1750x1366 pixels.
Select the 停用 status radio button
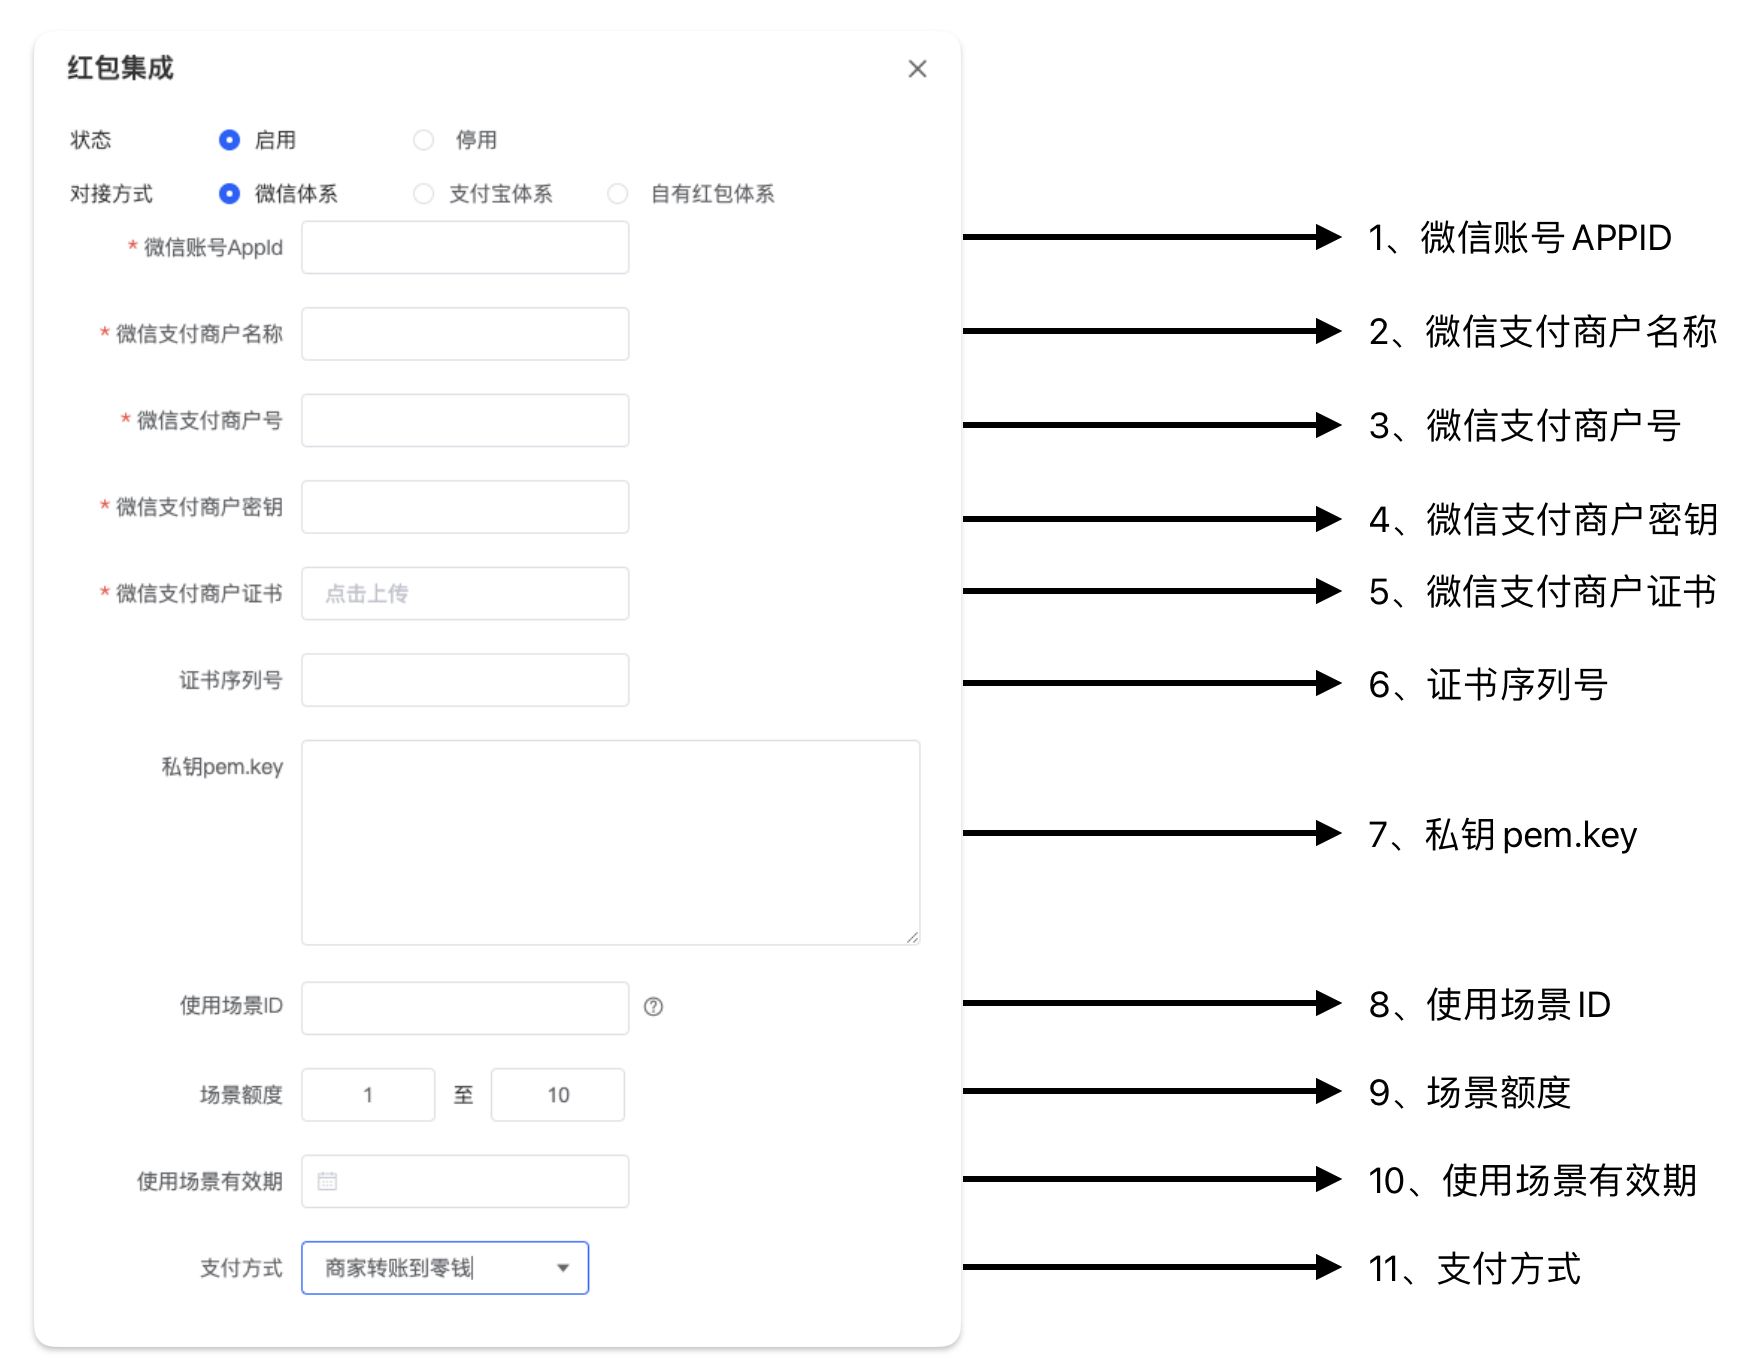tap(424, 140)
